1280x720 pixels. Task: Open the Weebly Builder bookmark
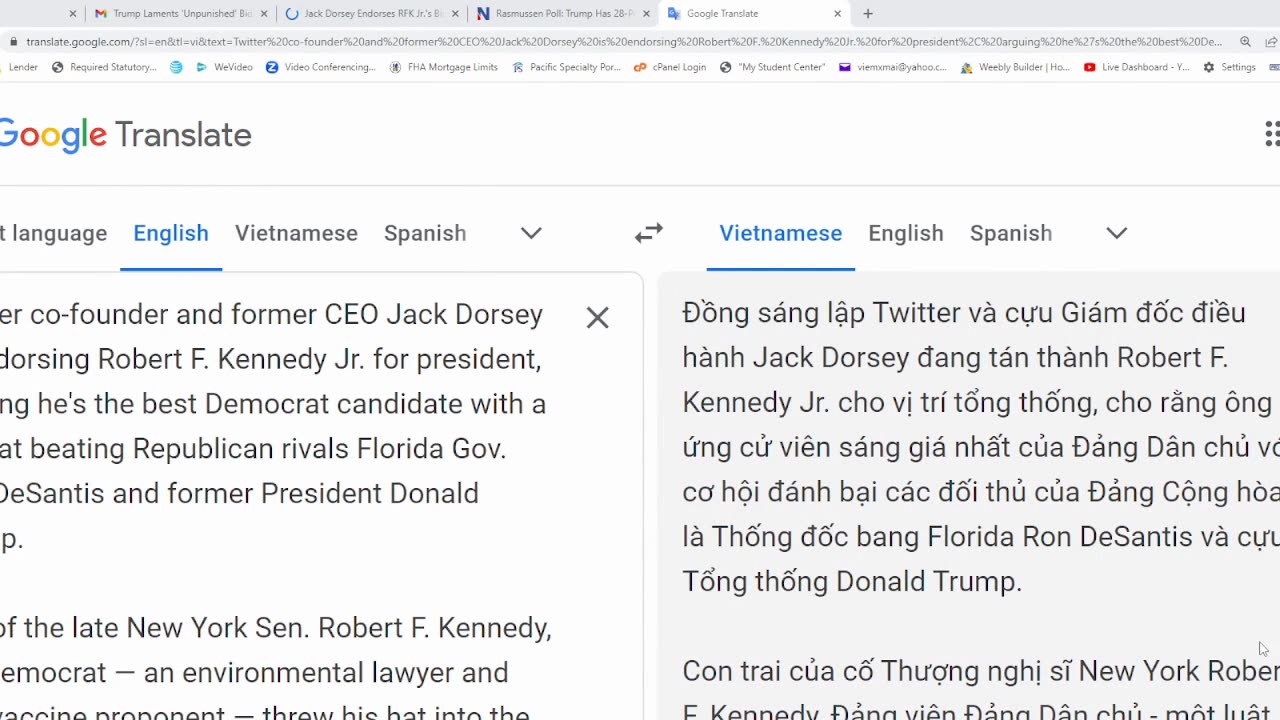click(x=1015, y=67)
